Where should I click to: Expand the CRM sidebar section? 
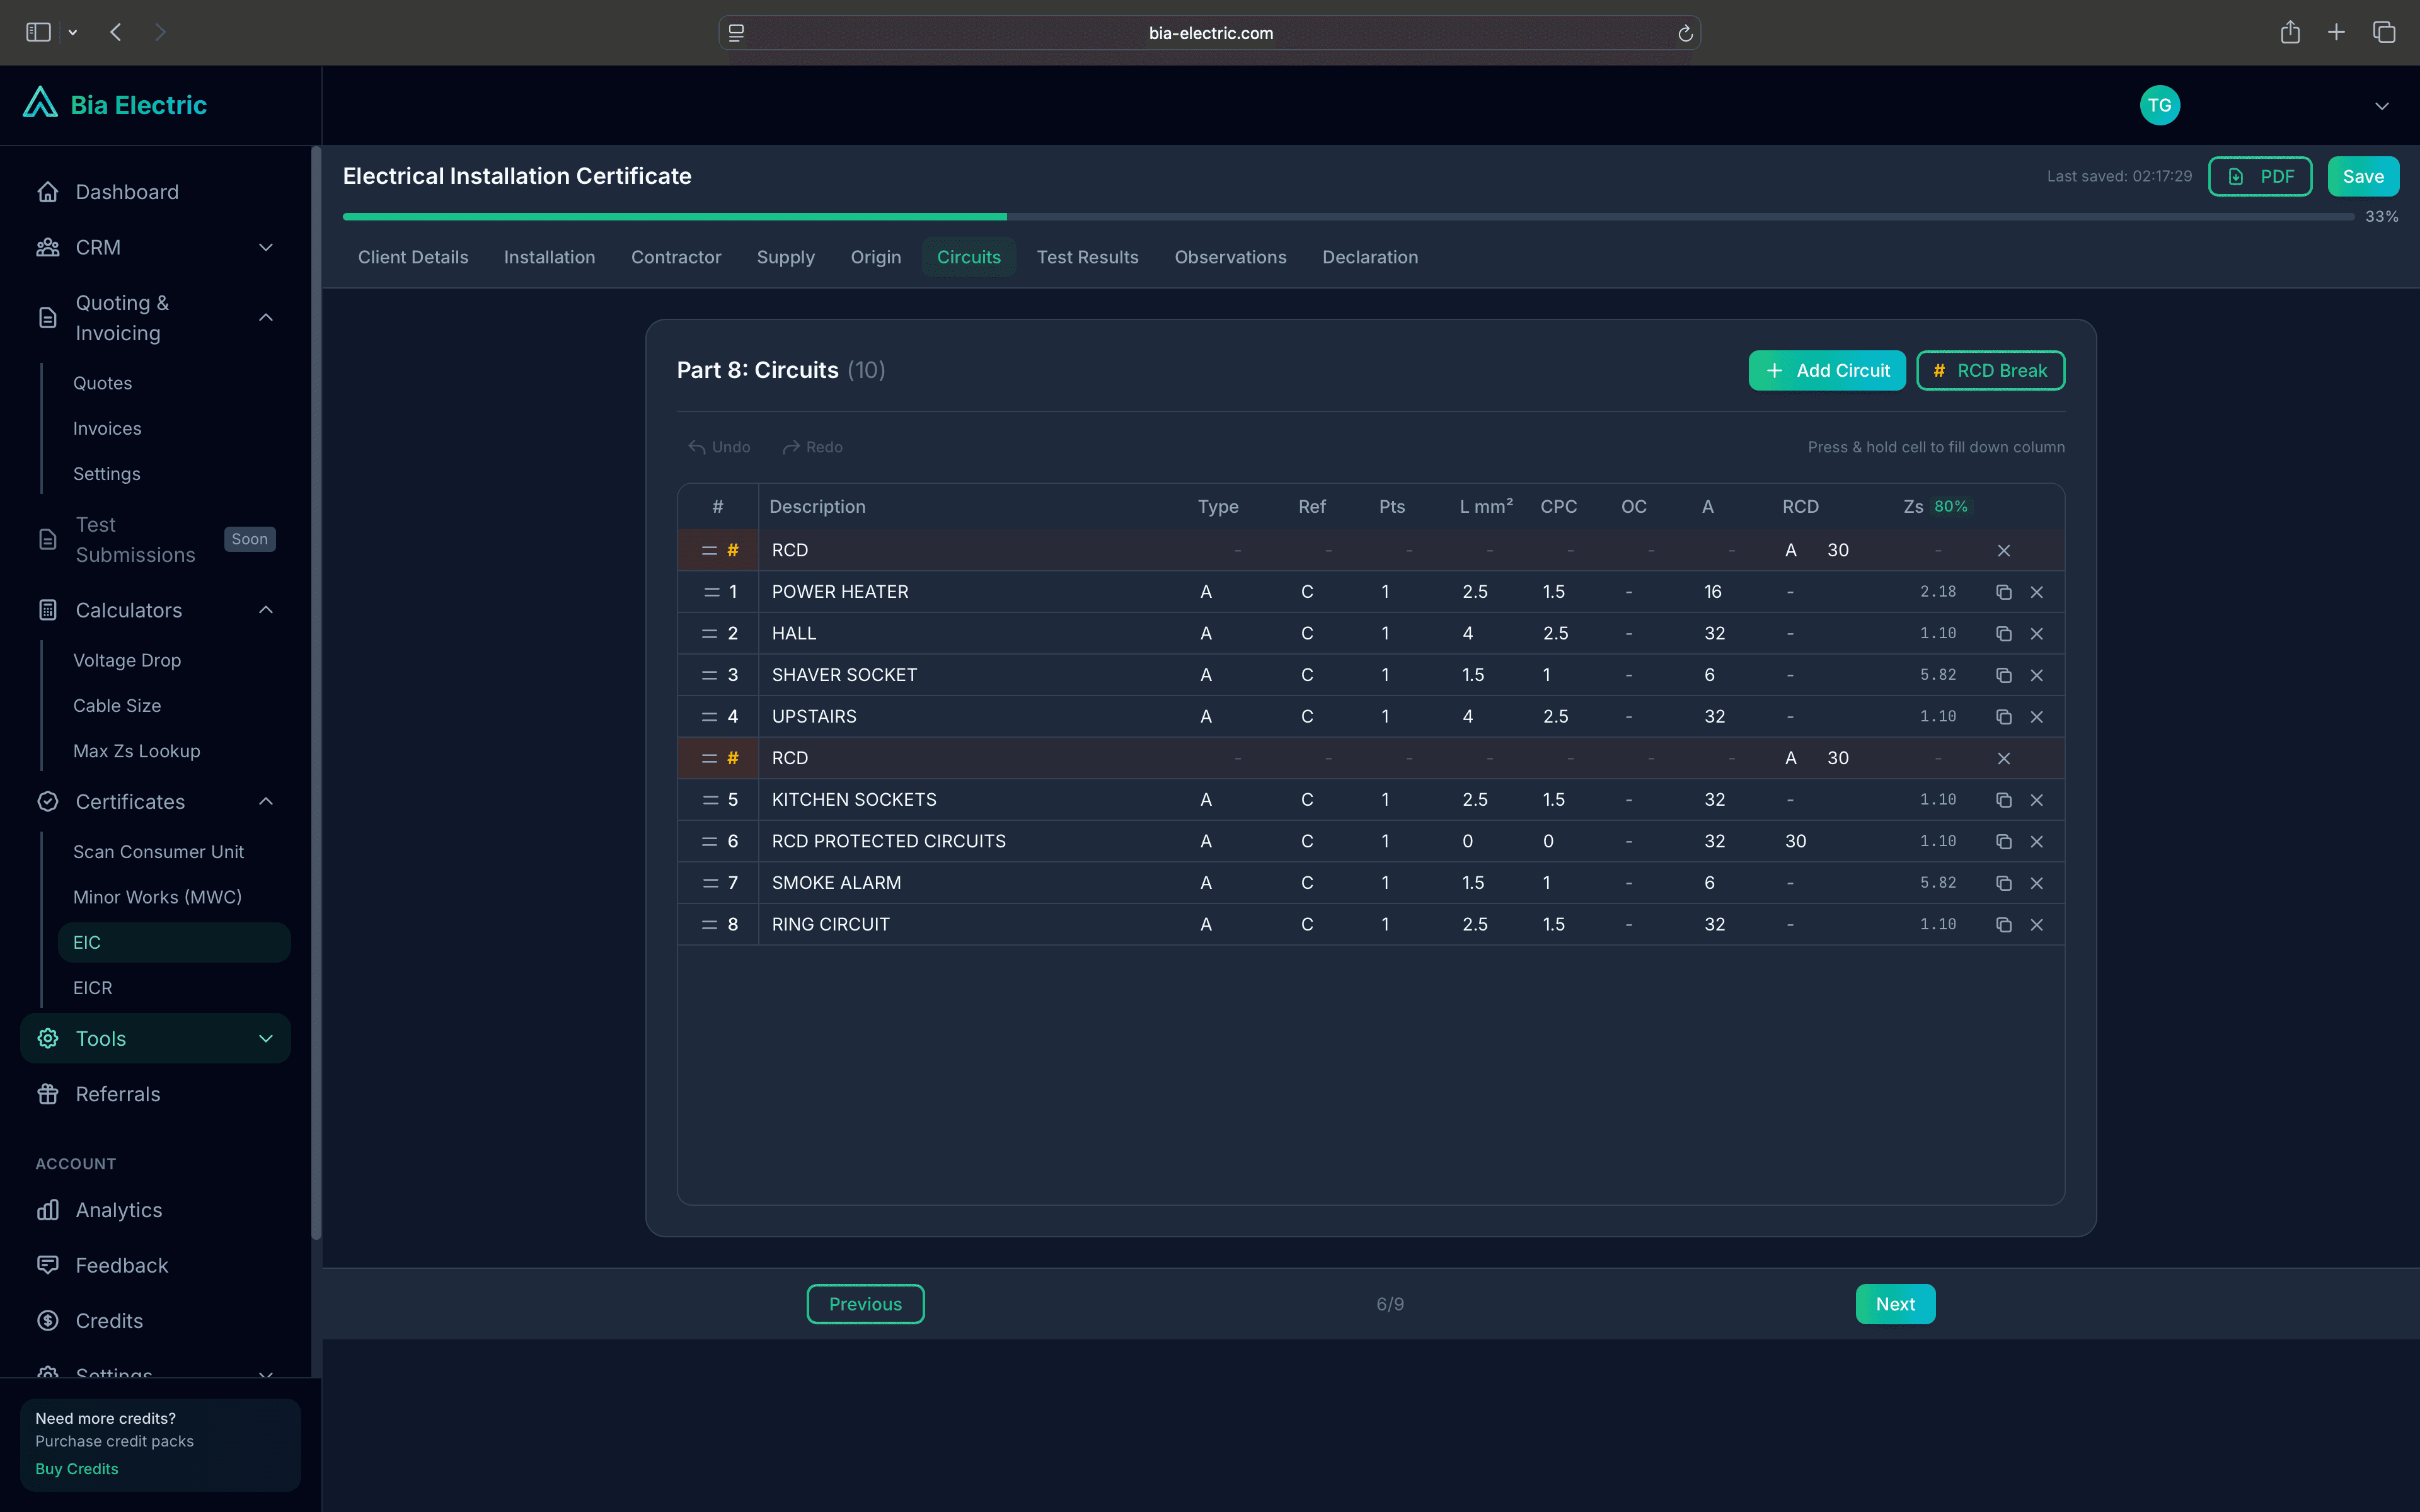click(x=265, y=247)
